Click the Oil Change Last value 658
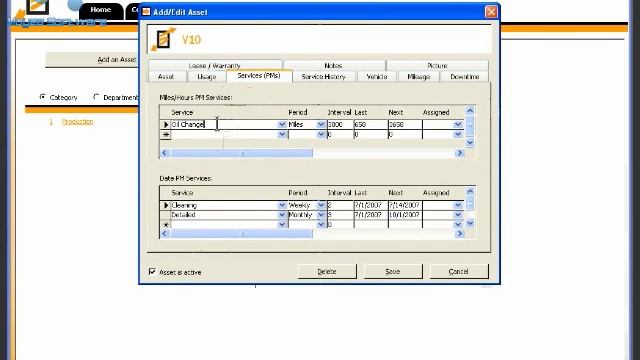 371,124
